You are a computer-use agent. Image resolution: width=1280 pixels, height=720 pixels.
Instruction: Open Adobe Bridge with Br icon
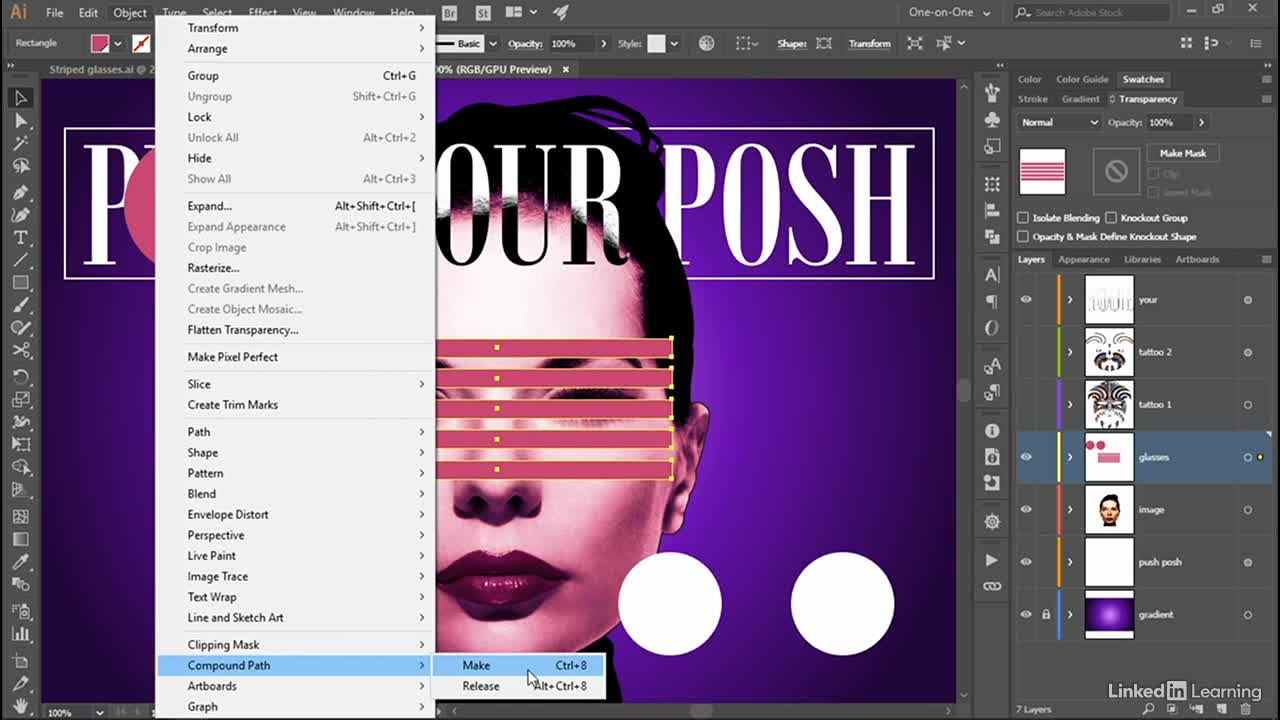coord(449,13)
